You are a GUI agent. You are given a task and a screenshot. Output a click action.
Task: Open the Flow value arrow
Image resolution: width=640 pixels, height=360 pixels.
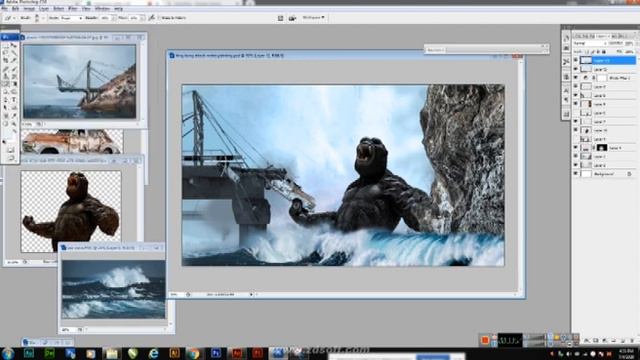pos(142,18)
